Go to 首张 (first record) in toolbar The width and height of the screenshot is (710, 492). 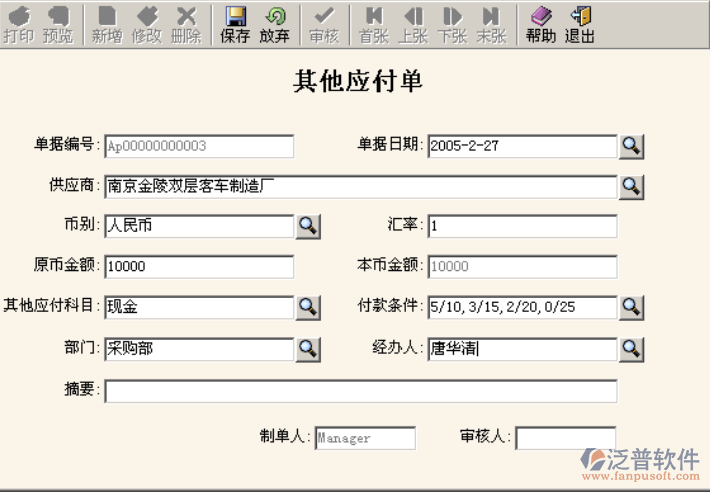pyautogui.click(x=374, y=25)
